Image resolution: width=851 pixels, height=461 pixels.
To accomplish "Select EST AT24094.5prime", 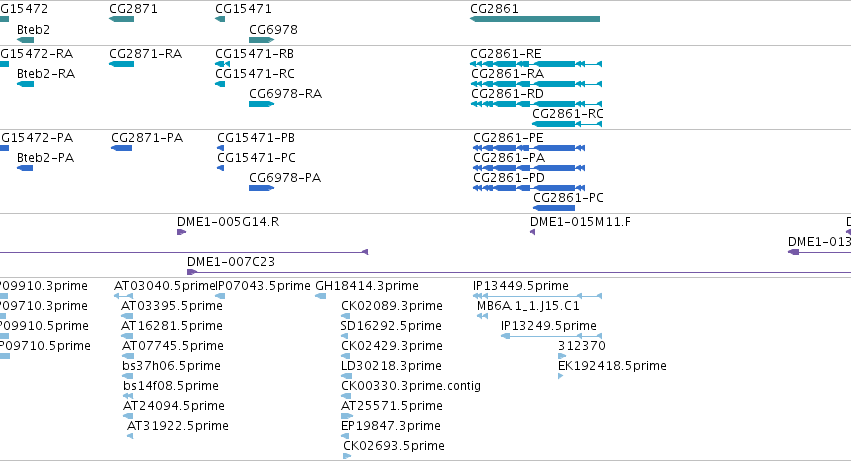I will 174,407.
